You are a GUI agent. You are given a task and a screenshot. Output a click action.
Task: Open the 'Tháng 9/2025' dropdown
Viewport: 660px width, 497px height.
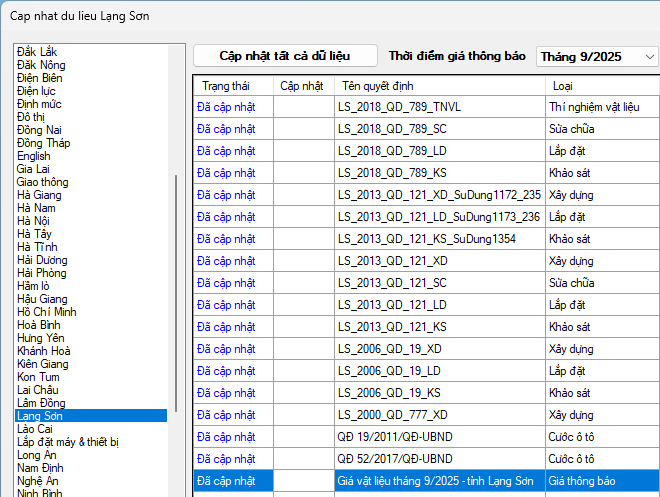pos(597,57)
